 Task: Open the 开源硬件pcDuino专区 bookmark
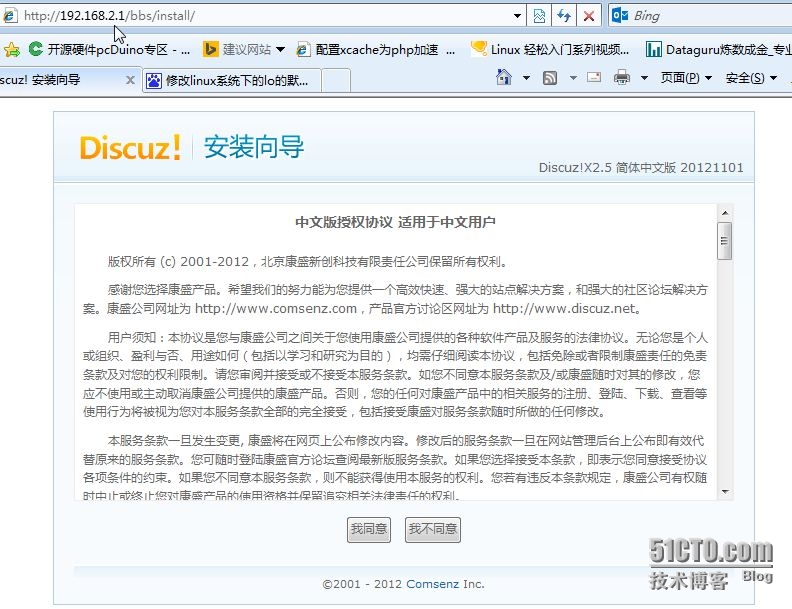[x=109, y=49]
